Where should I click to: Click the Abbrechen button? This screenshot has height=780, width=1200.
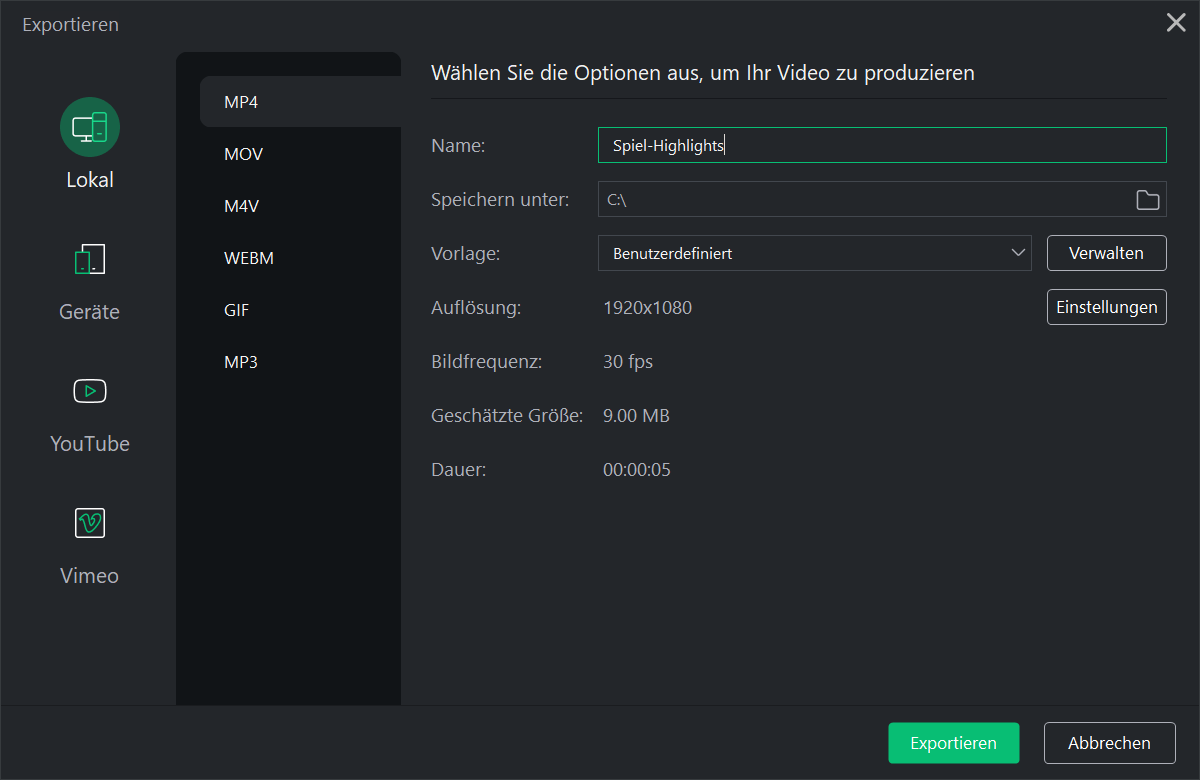[1109, 743]
